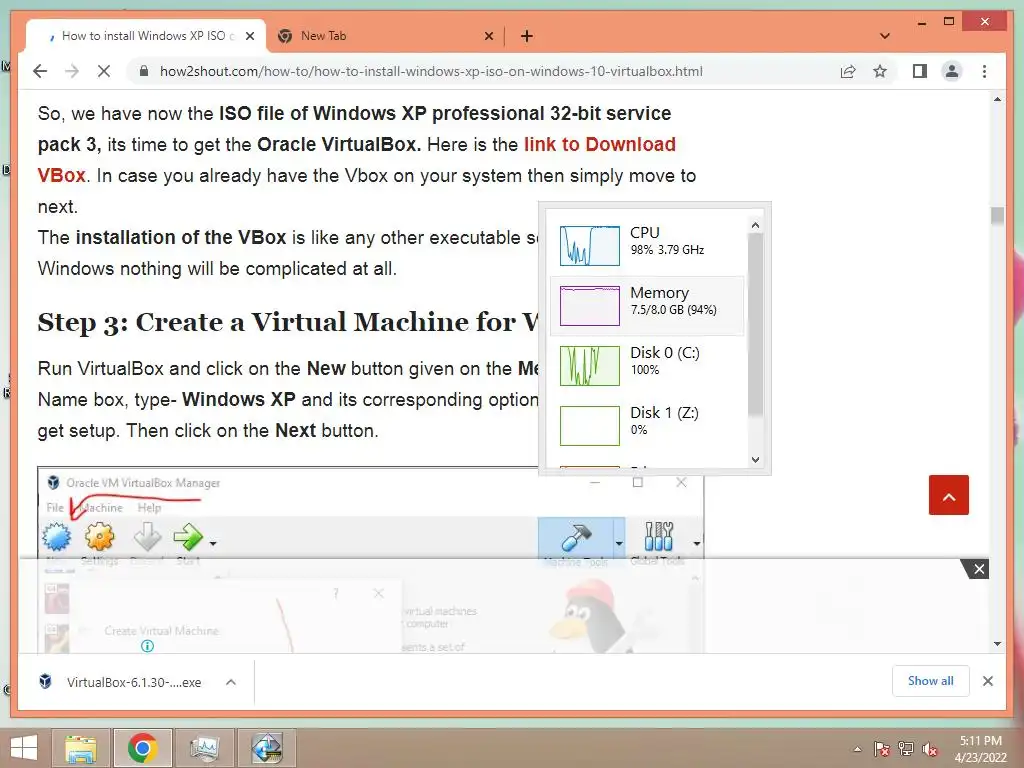Click the Machine Tools hammer icon
This screenshot has height=768, width=1024.
[576, 538]
